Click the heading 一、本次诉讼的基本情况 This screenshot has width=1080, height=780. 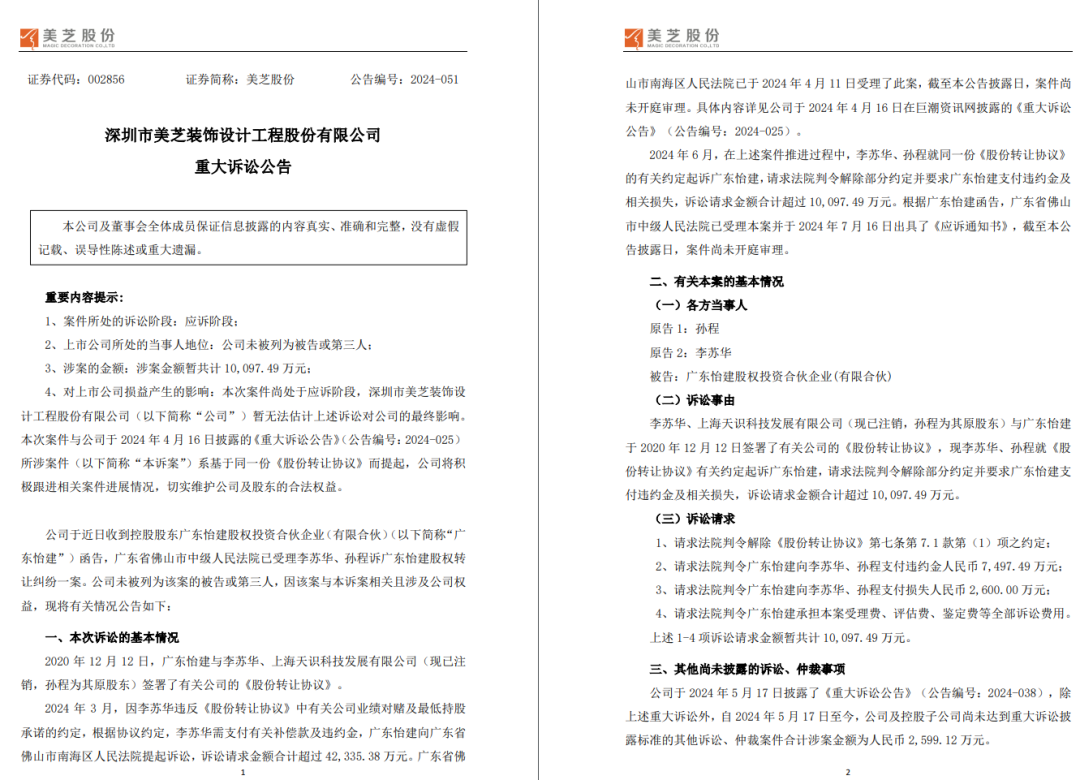point(112,637)
